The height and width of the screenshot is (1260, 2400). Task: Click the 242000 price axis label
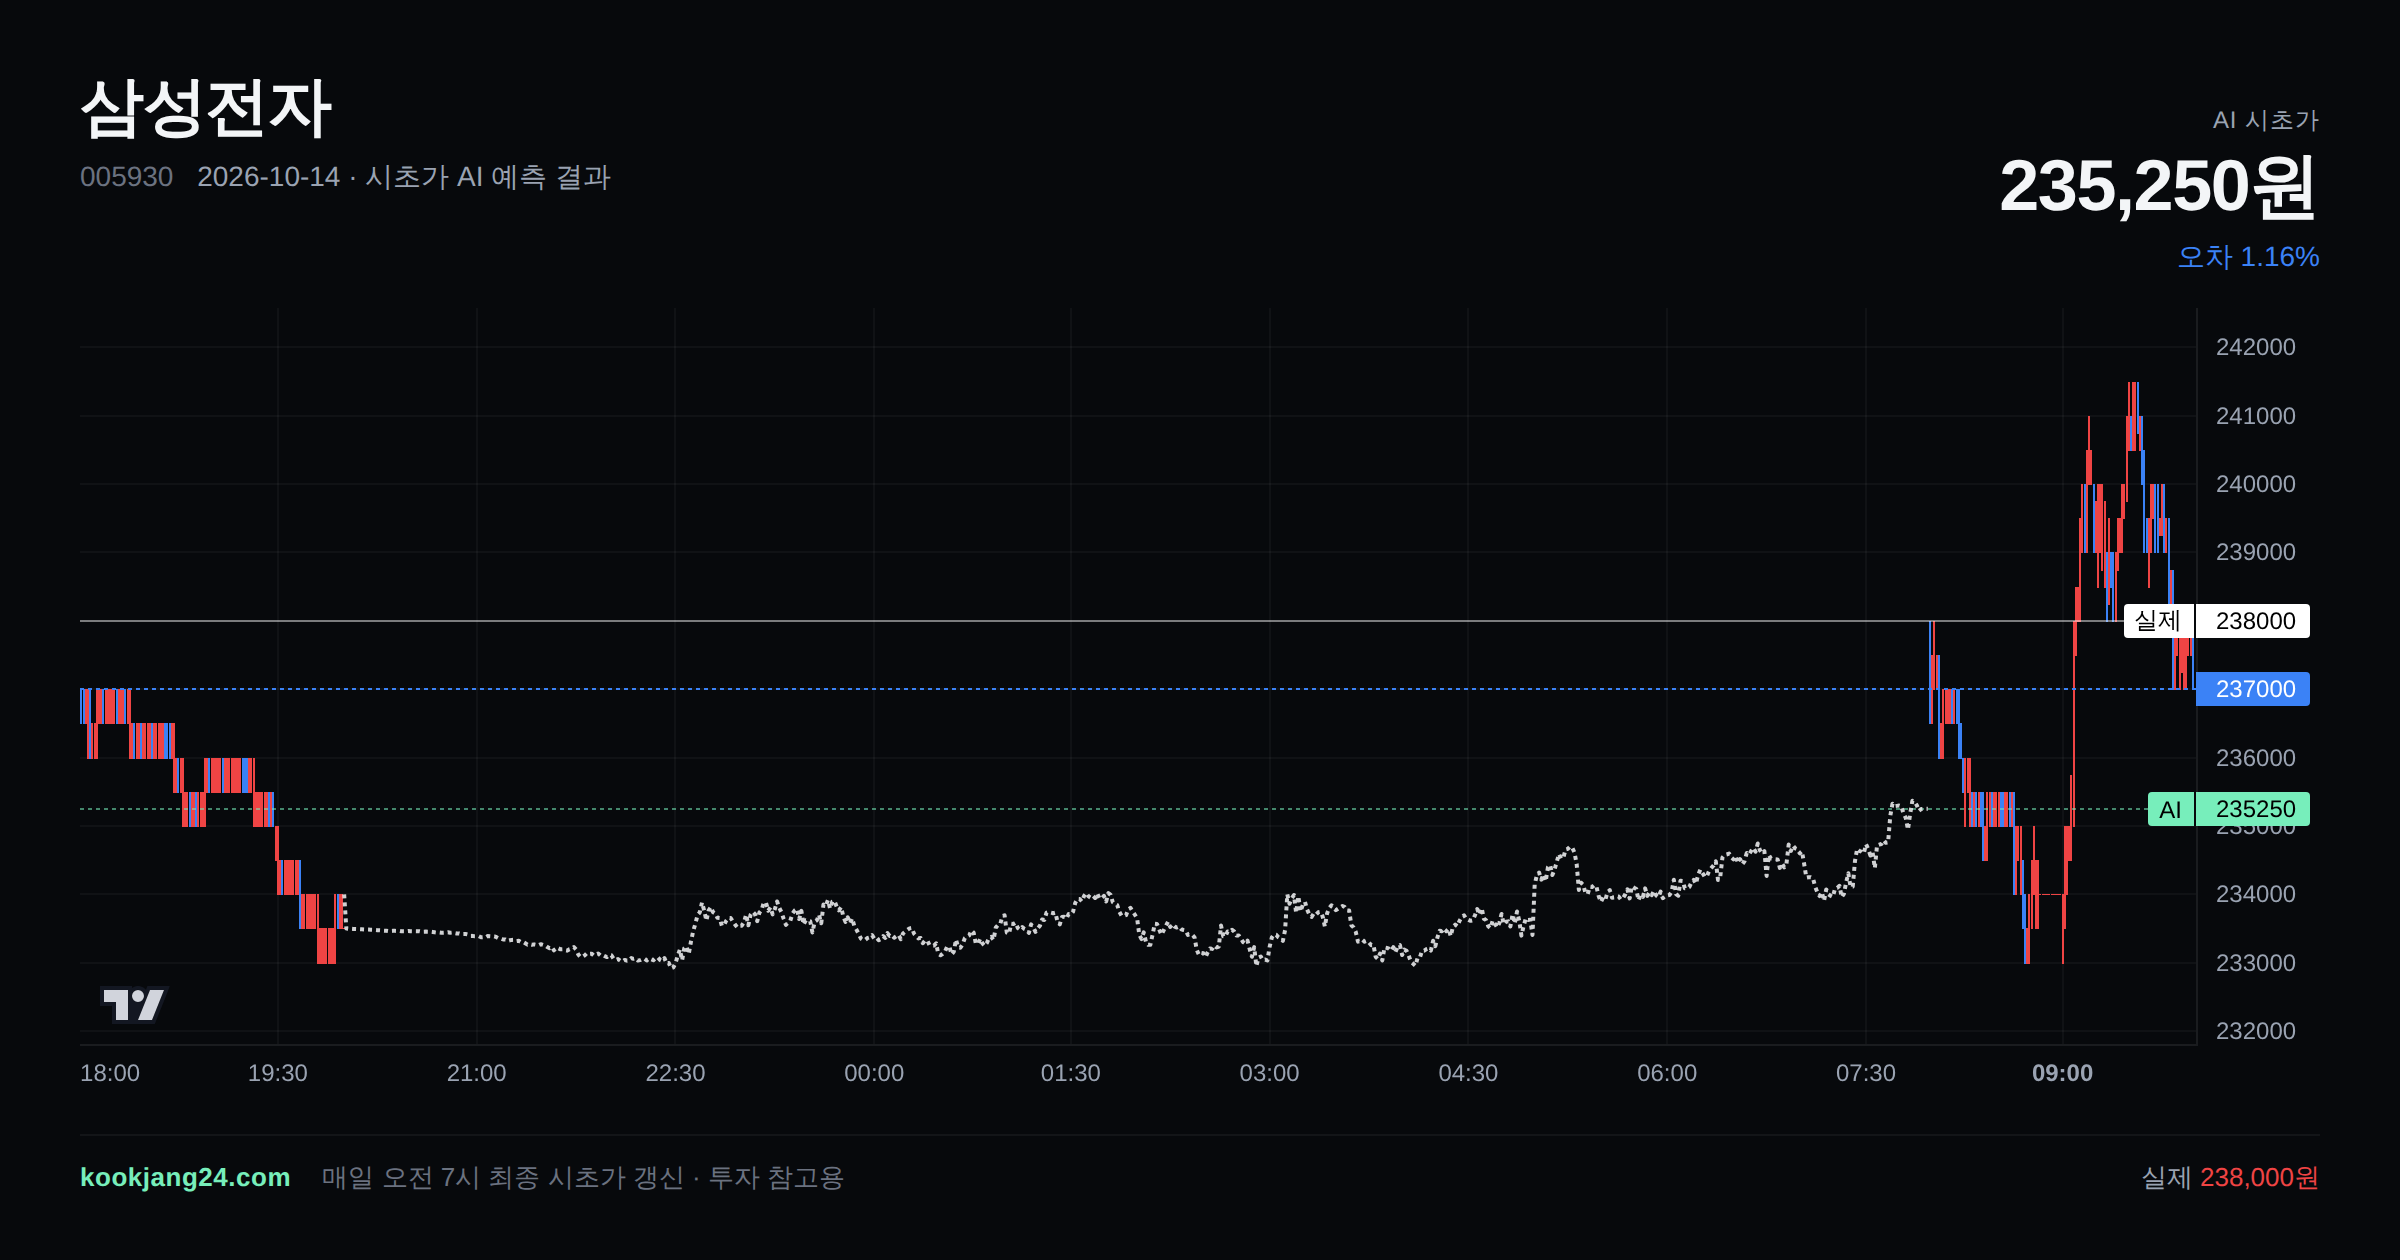click(2256, 347)
